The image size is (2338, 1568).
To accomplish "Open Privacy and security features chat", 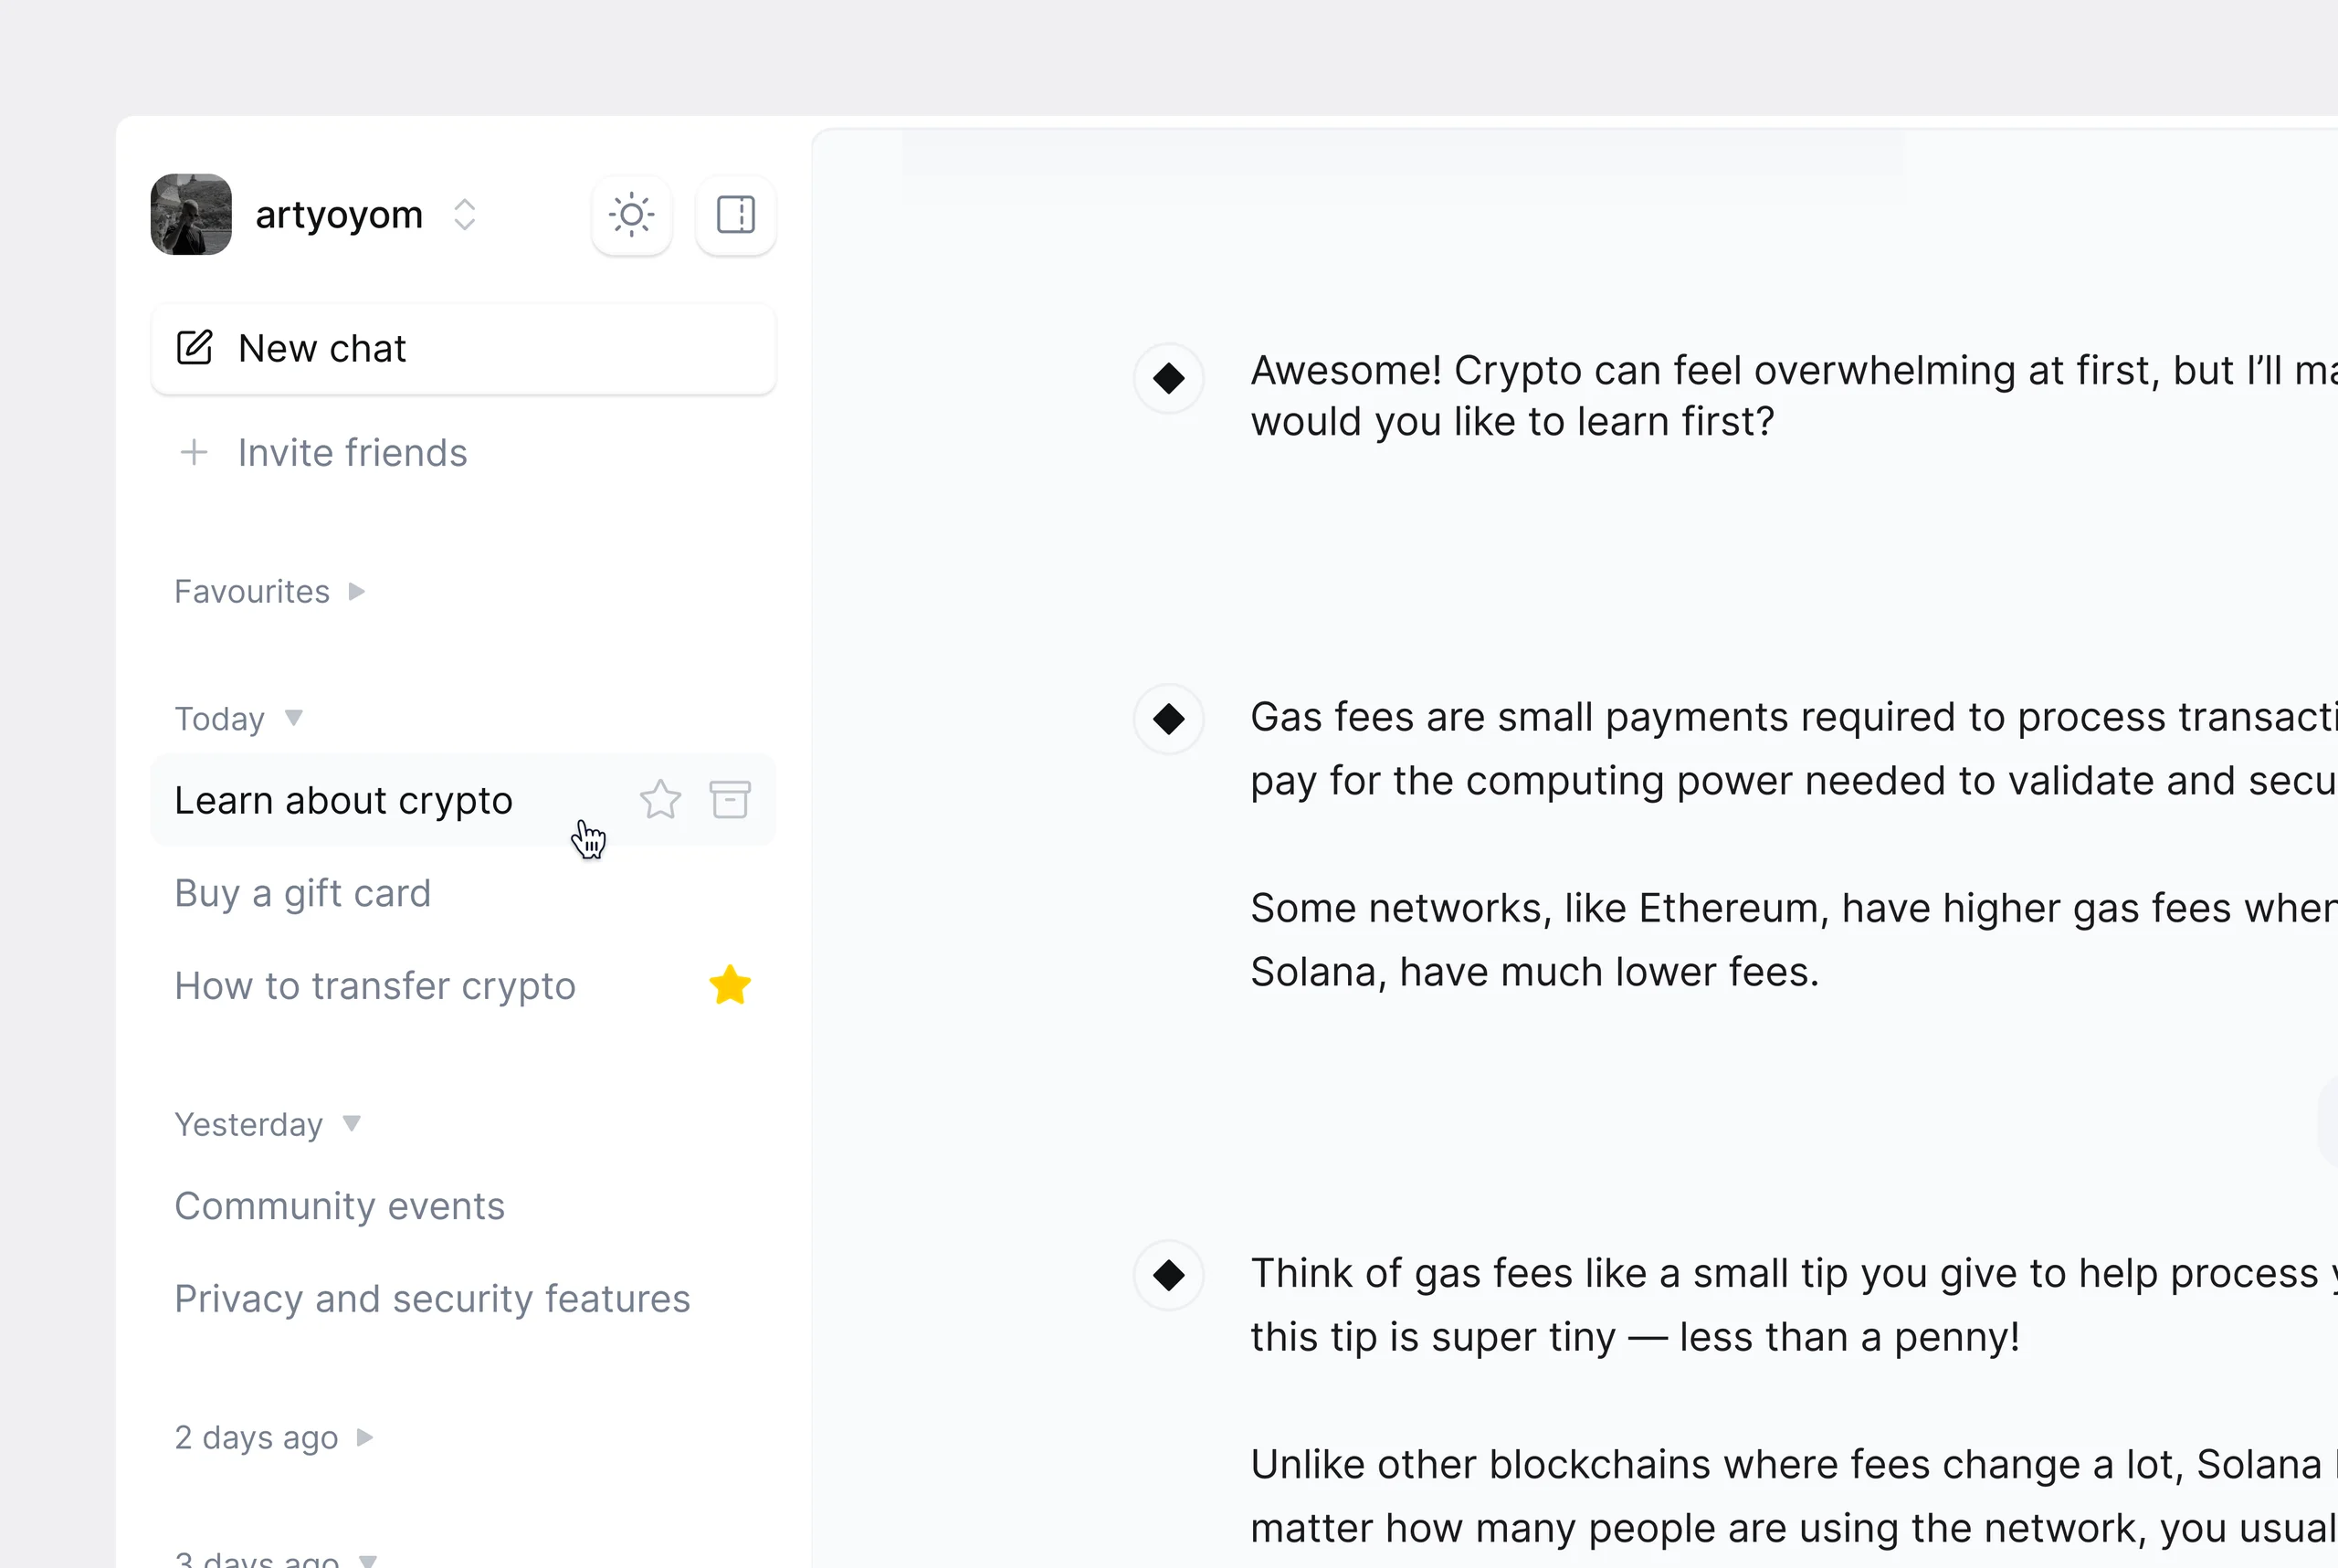I will click(x=432, y=1299).
